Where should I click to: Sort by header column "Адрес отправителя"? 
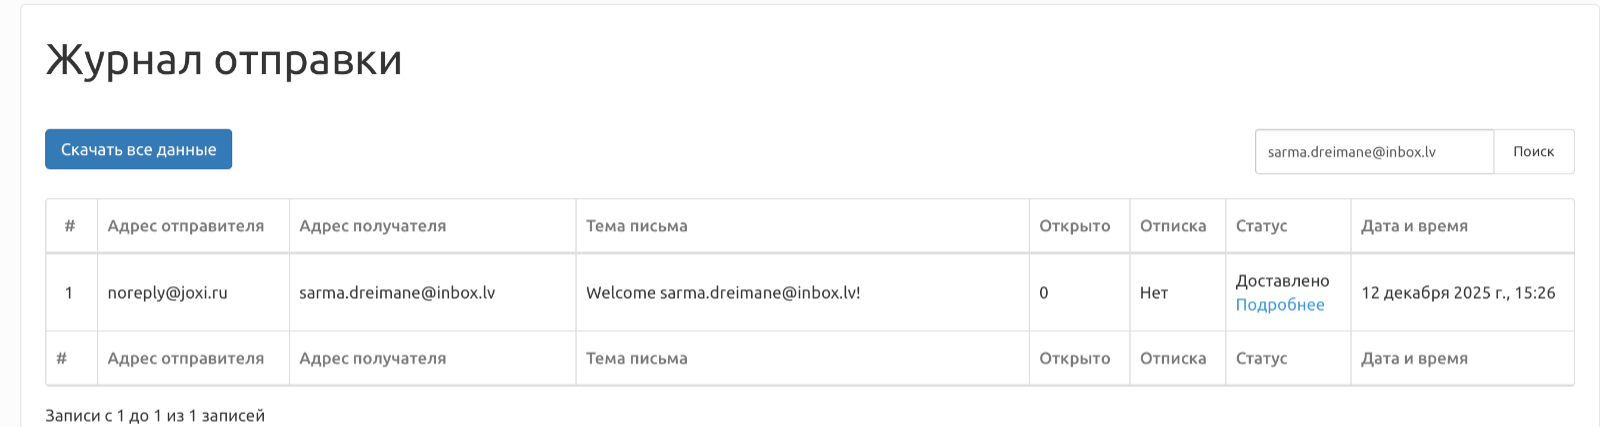(x=186, y=226)
